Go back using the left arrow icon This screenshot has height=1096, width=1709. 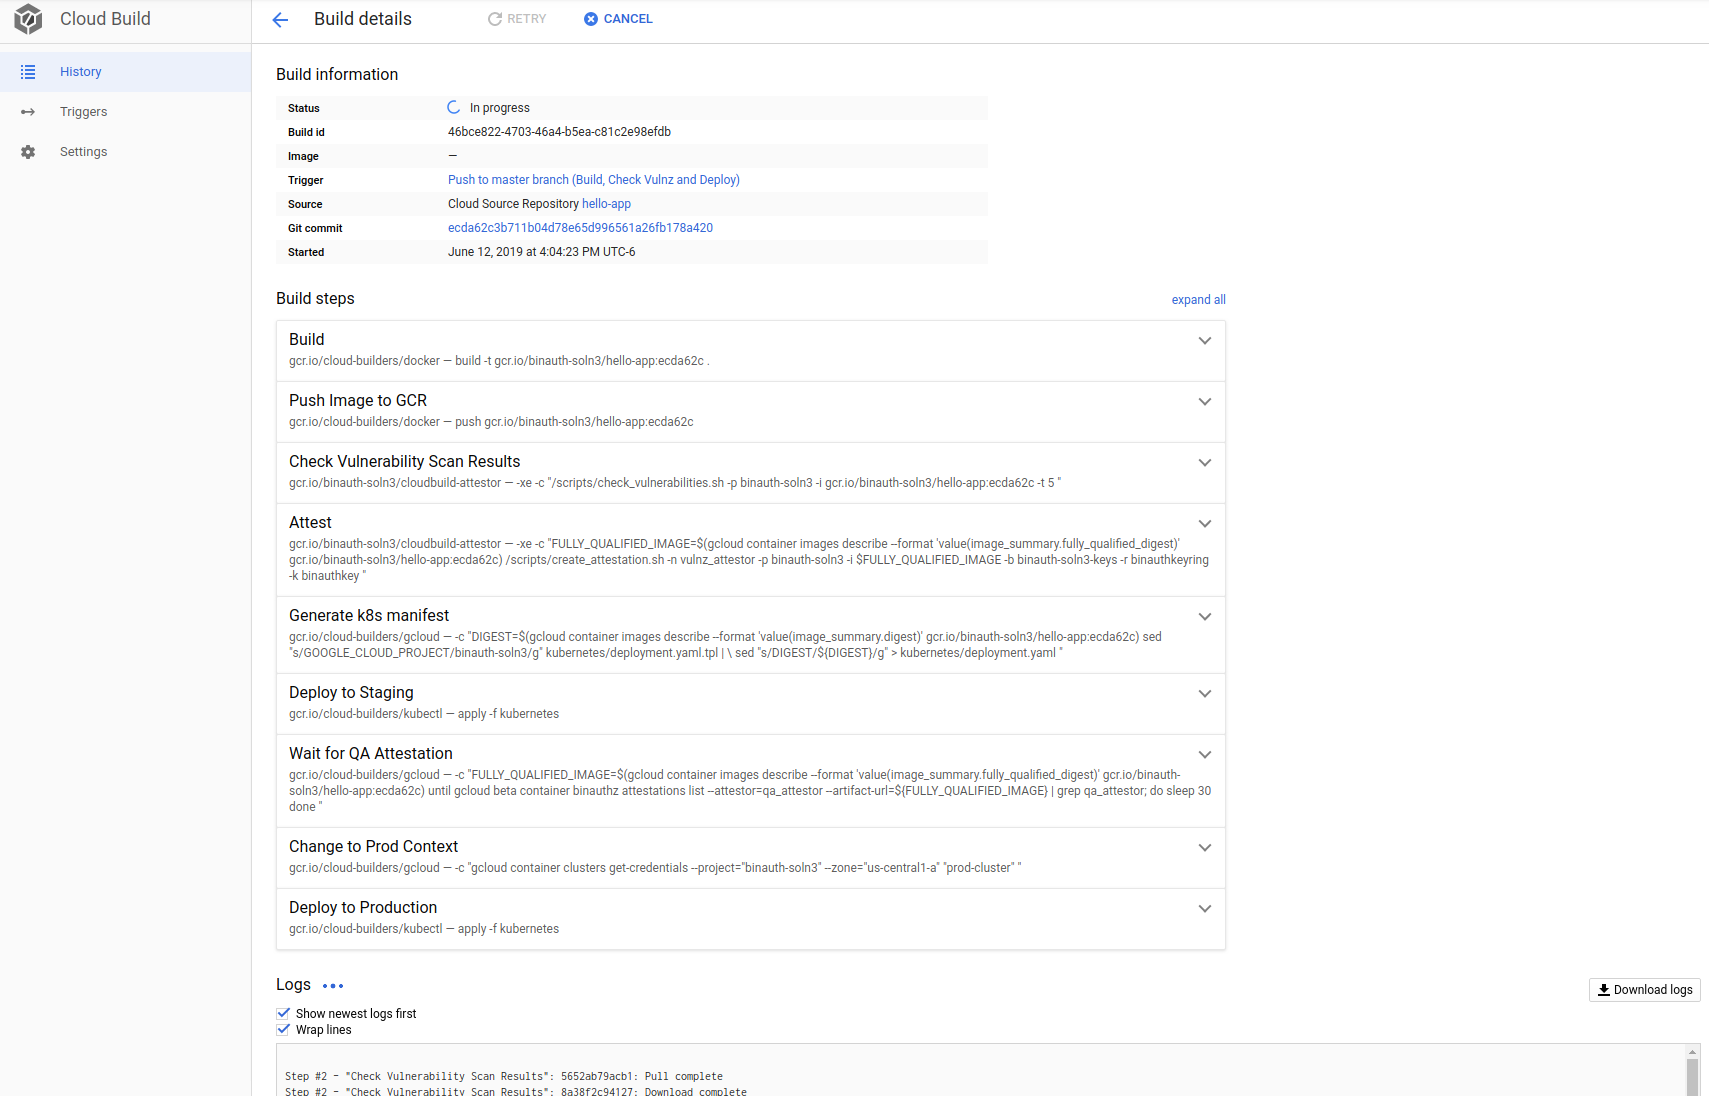click(x=280, y=19)
